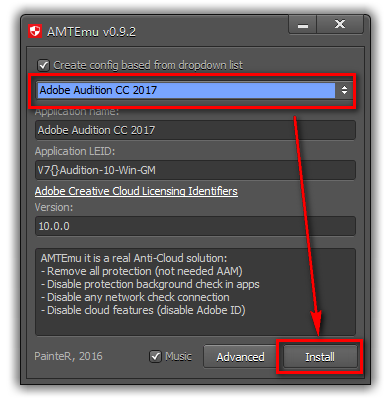Focus the Application name text field

pos(195,130)
